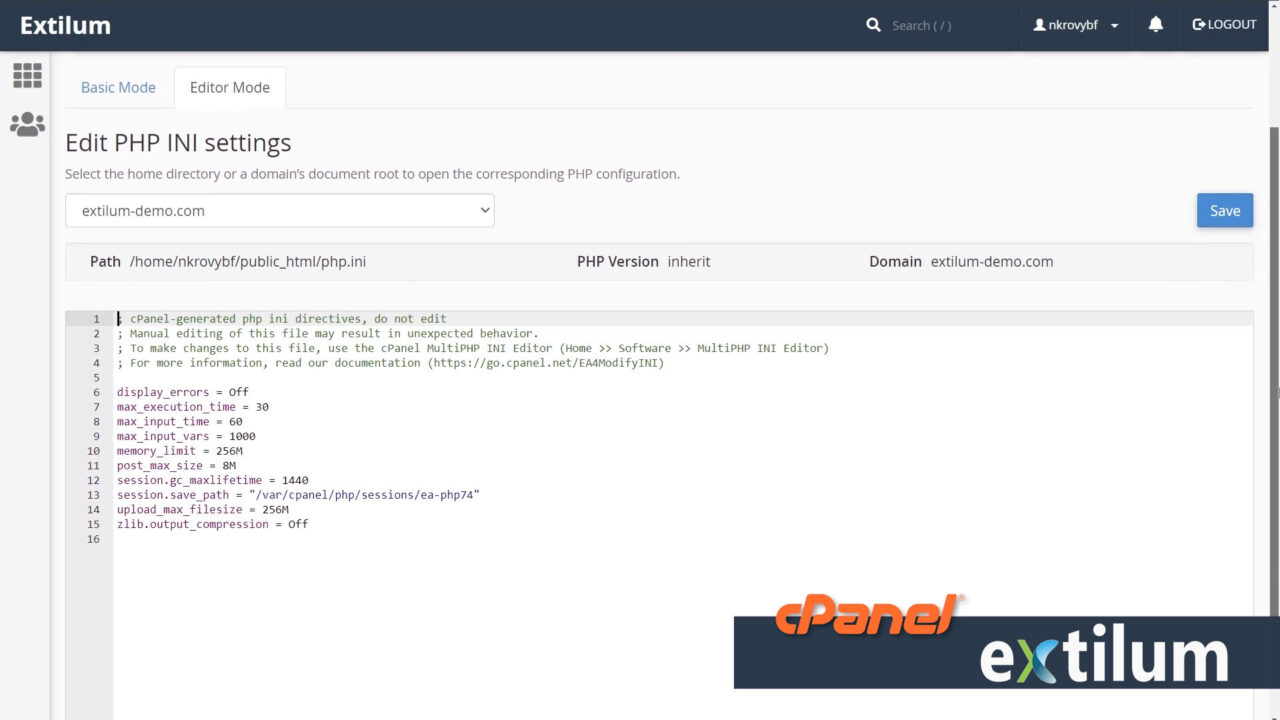Open the User Manager people icon
The image size is (1280, 720).
(27, 125)
